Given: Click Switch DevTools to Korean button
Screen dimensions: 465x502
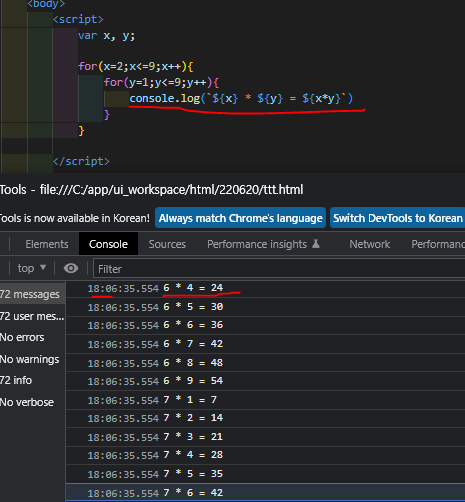Looking at the screenshot, I should click(x=398, y=218).
